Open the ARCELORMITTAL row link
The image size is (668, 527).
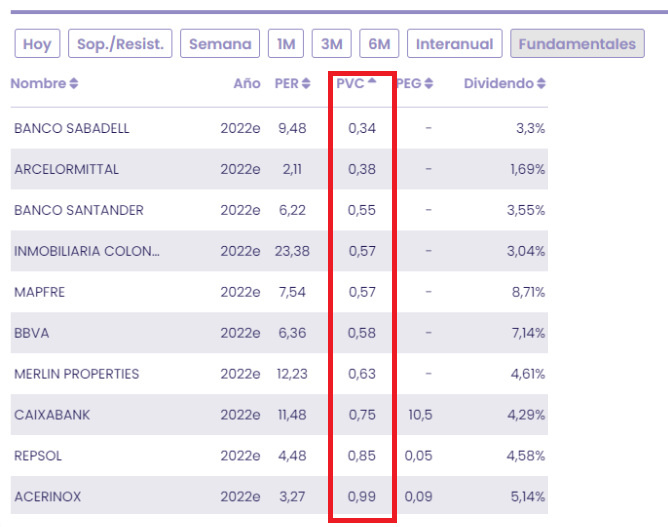point(66,169)
